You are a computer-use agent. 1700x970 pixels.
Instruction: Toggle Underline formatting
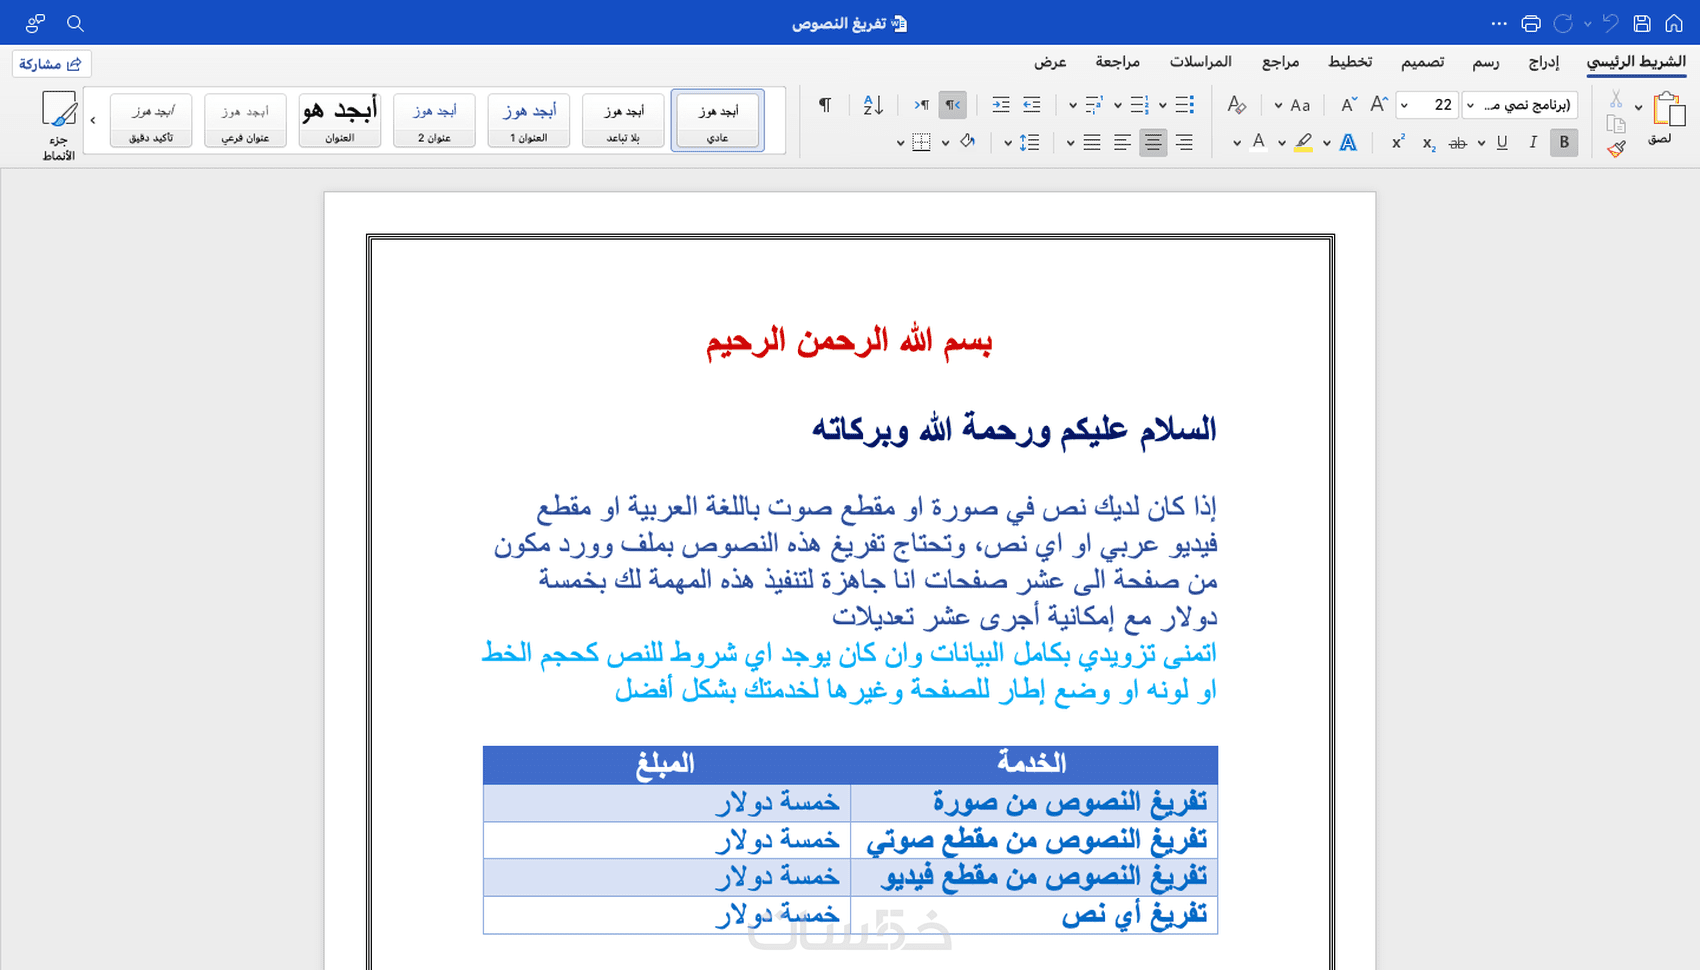pyautogui.click(x=1502, y=143)
